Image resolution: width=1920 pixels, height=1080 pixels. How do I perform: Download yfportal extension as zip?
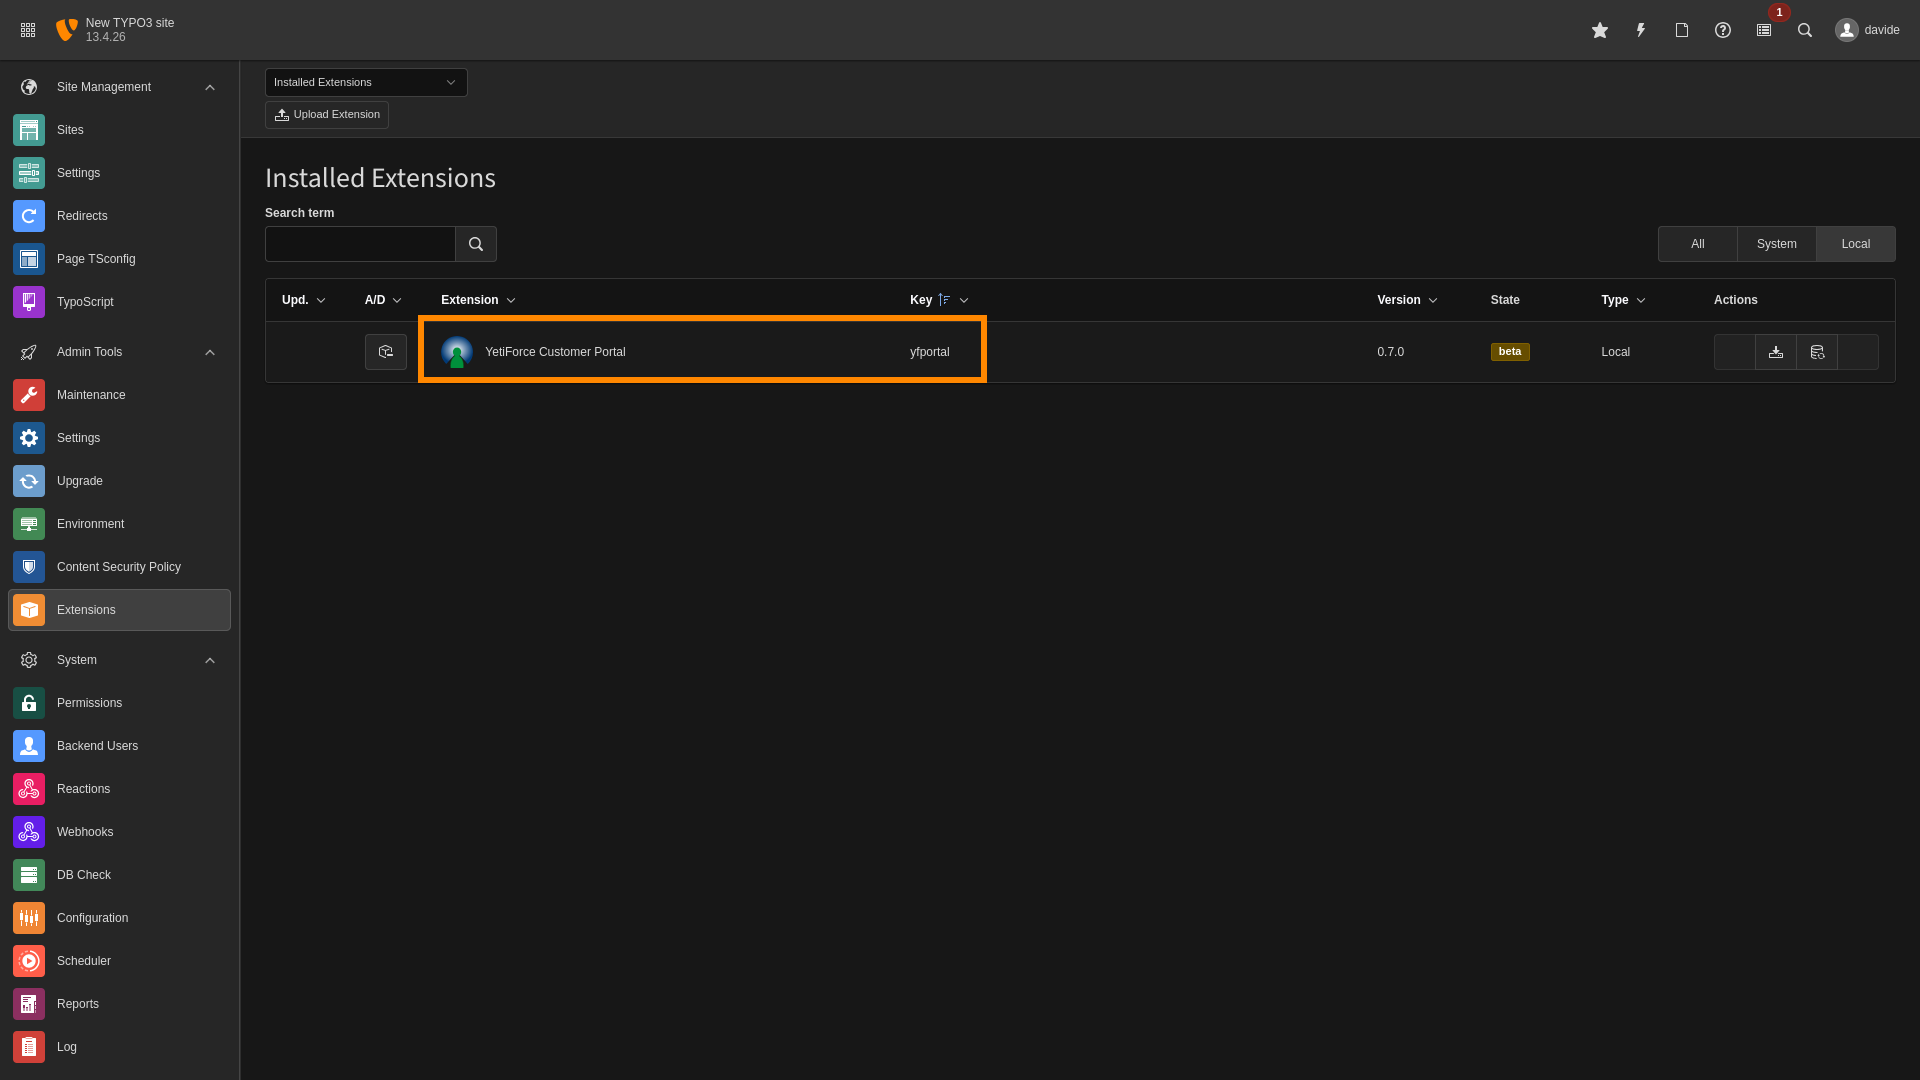(x=1776, y=352)
